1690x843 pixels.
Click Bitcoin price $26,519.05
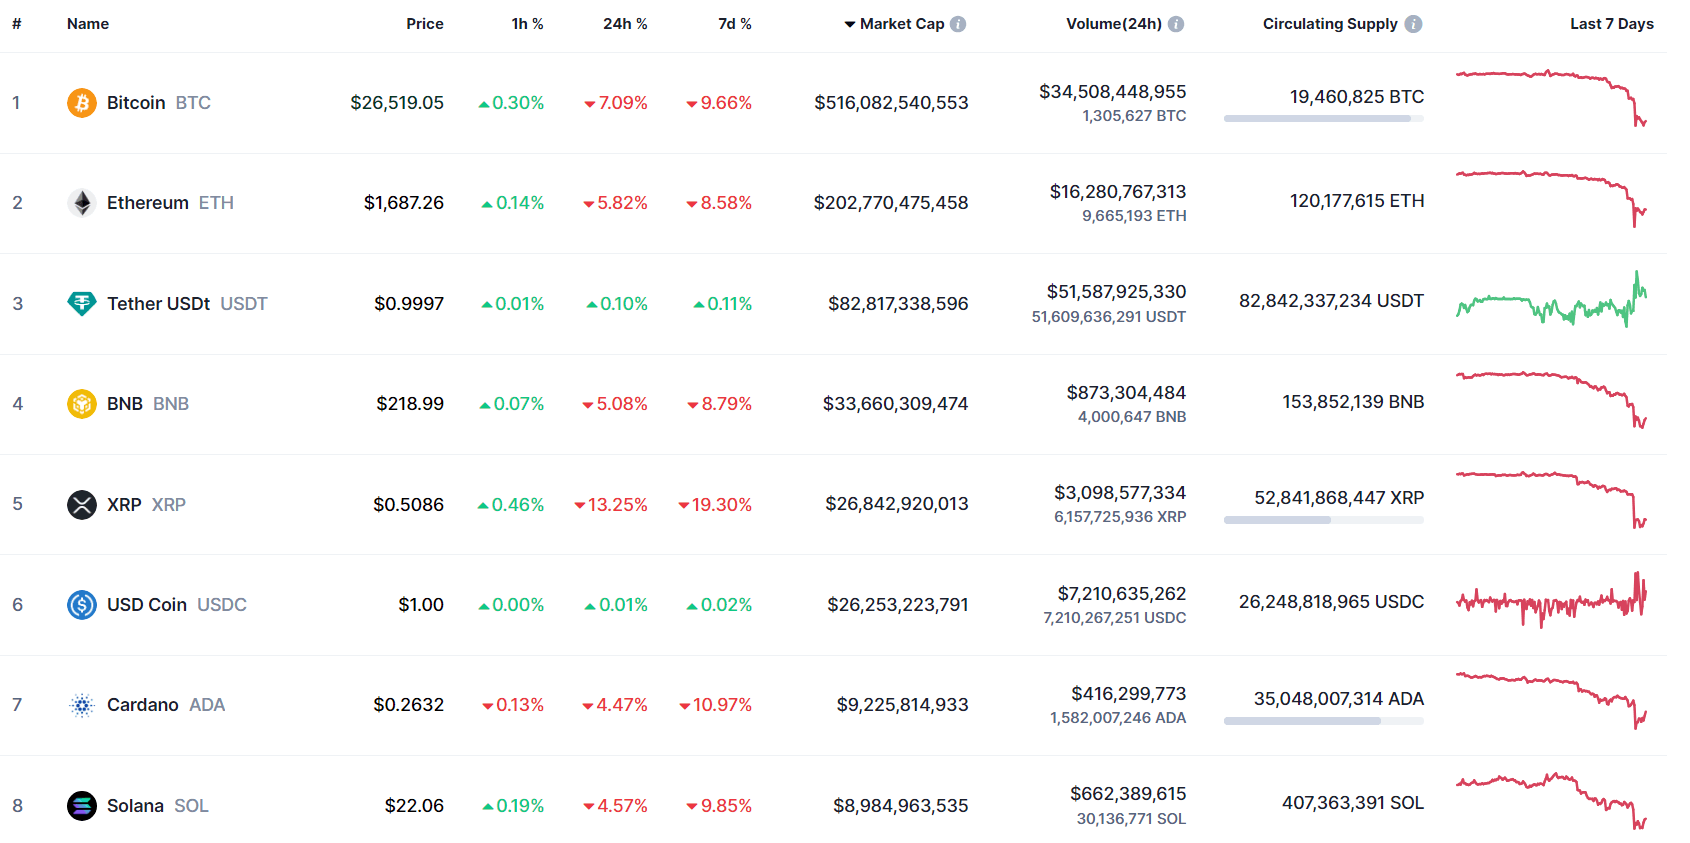click(x=397, y=103)
